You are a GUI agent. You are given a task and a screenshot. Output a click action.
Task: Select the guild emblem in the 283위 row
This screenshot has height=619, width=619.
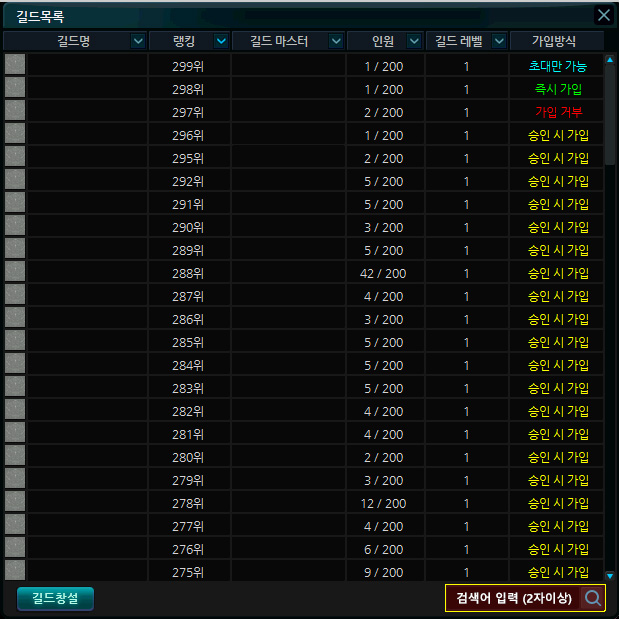tap(15, 387)
